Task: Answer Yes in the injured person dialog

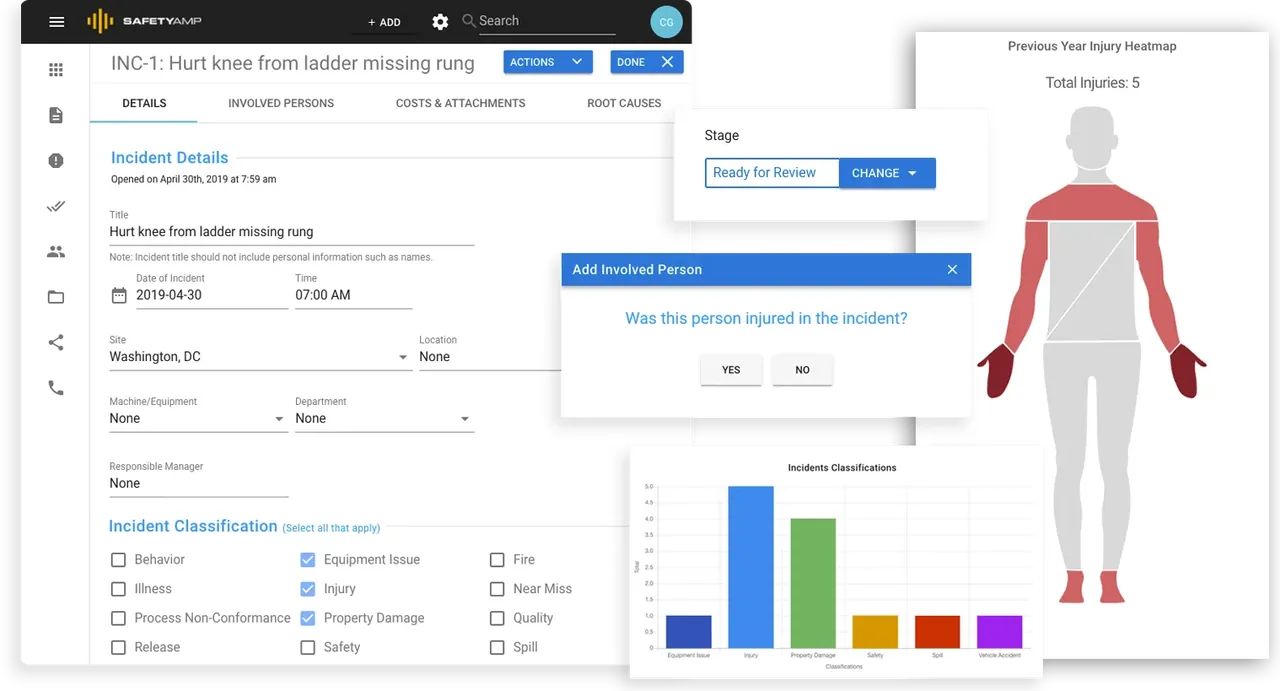Action: click(x=731, y=370)
